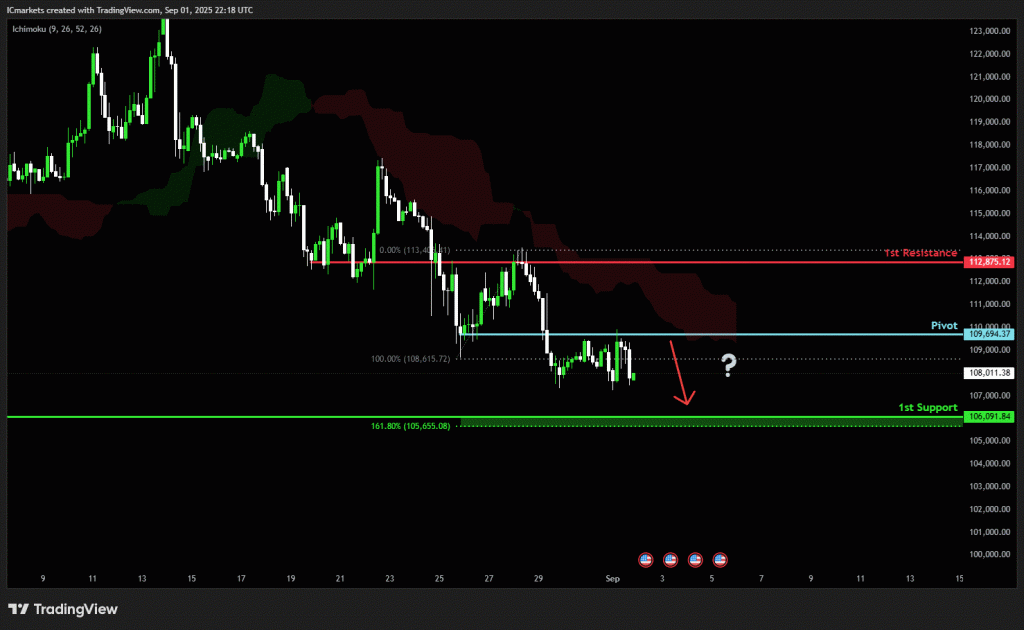Click date 7 on the time axis
Screen dimensions: 1024x630
point(761,578)
